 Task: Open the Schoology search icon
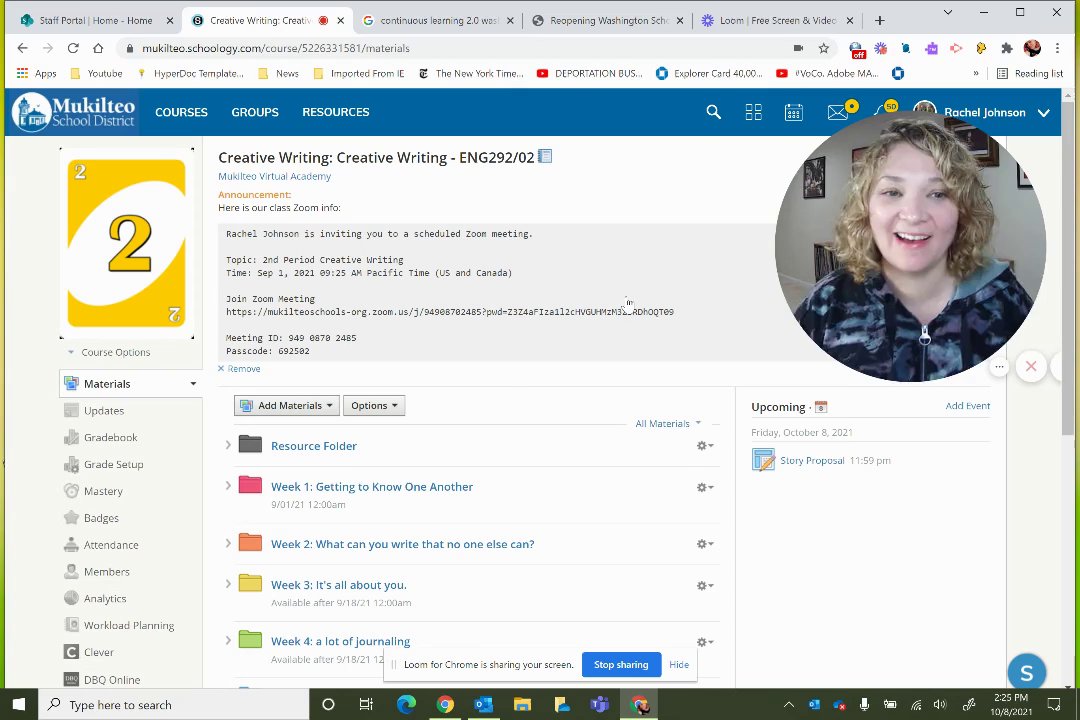coord(714,112)
